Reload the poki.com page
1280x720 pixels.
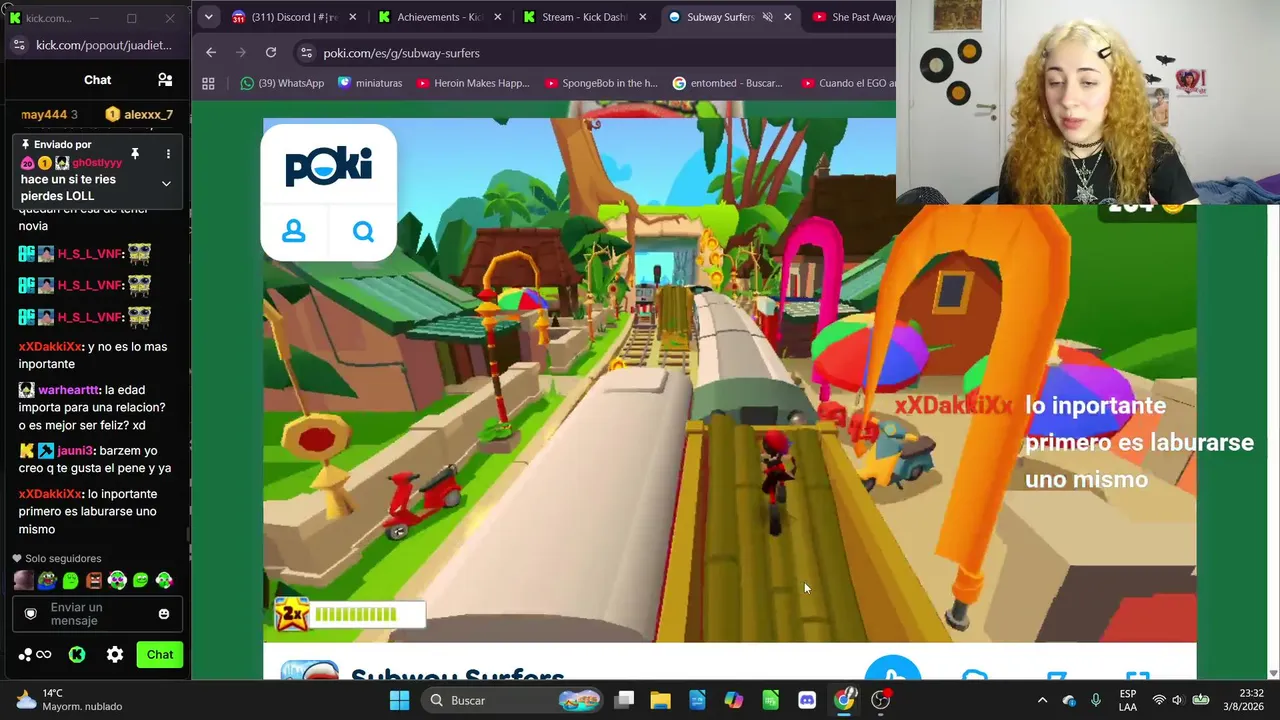271,53
